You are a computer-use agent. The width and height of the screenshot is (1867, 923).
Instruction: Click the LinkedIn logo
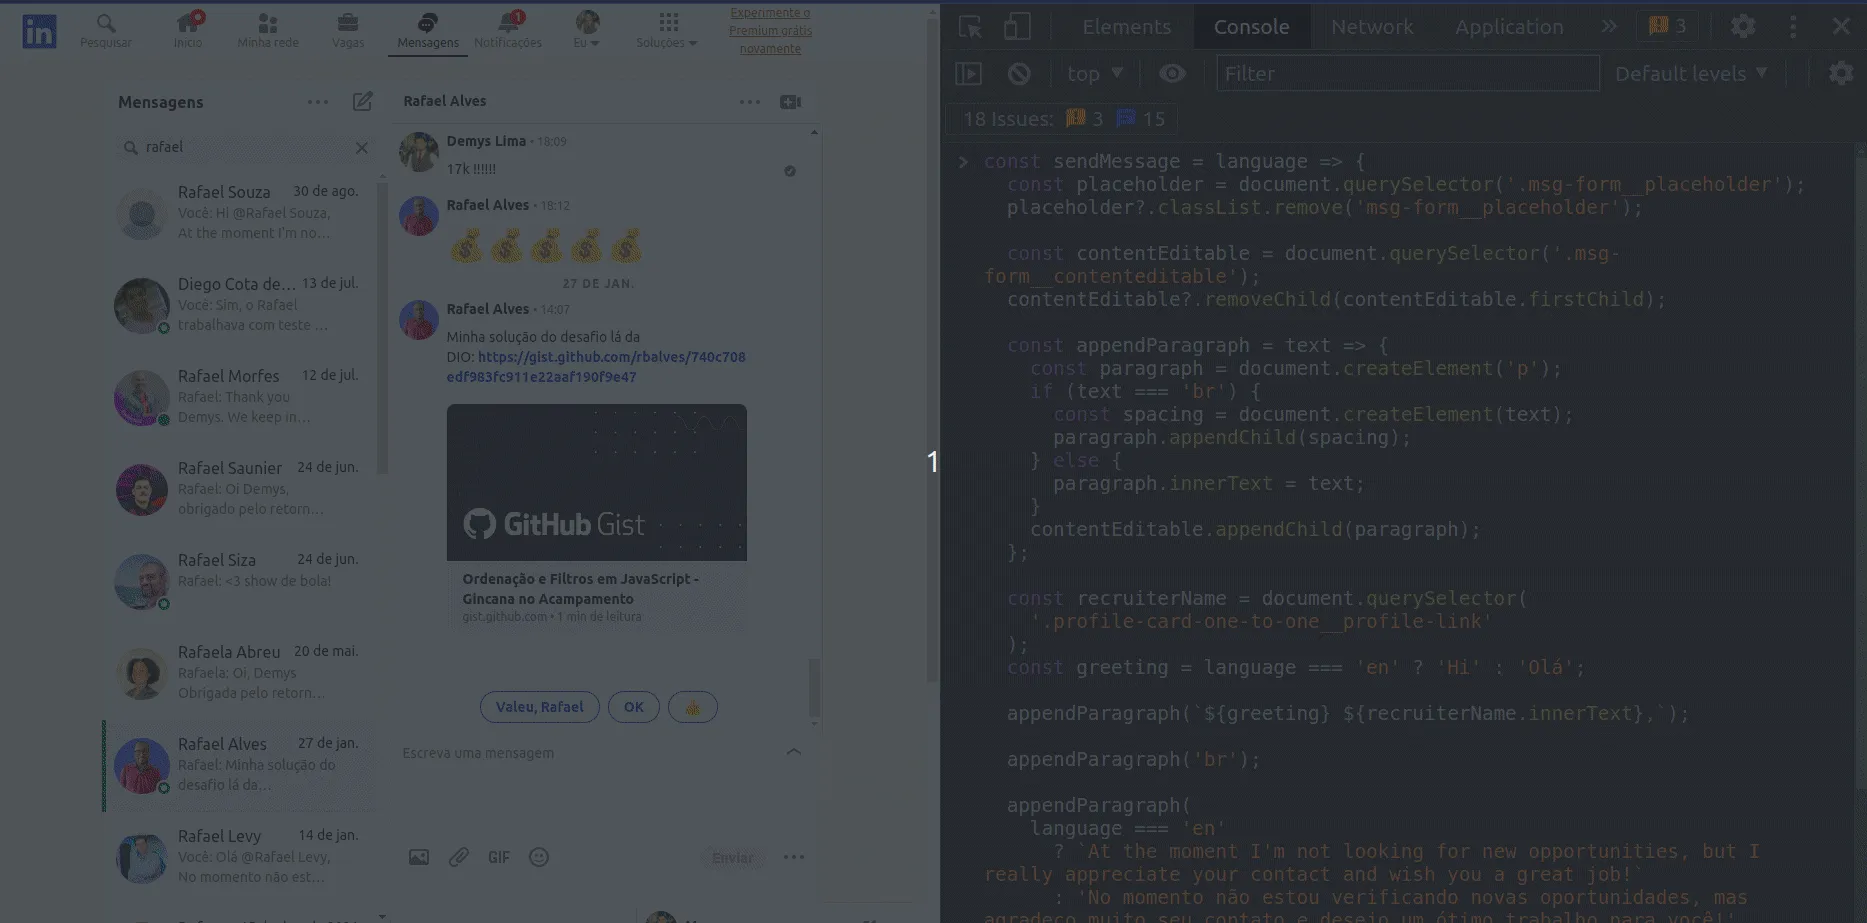click(39, 31)
